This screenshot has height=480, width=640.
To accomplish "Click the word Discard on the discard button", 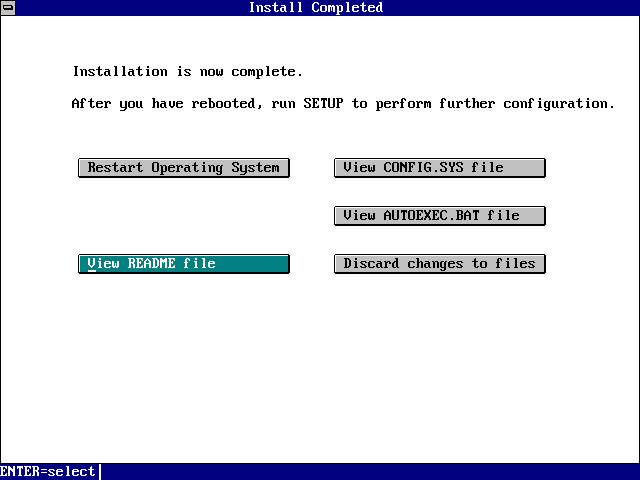I will (x=371, y=264).
